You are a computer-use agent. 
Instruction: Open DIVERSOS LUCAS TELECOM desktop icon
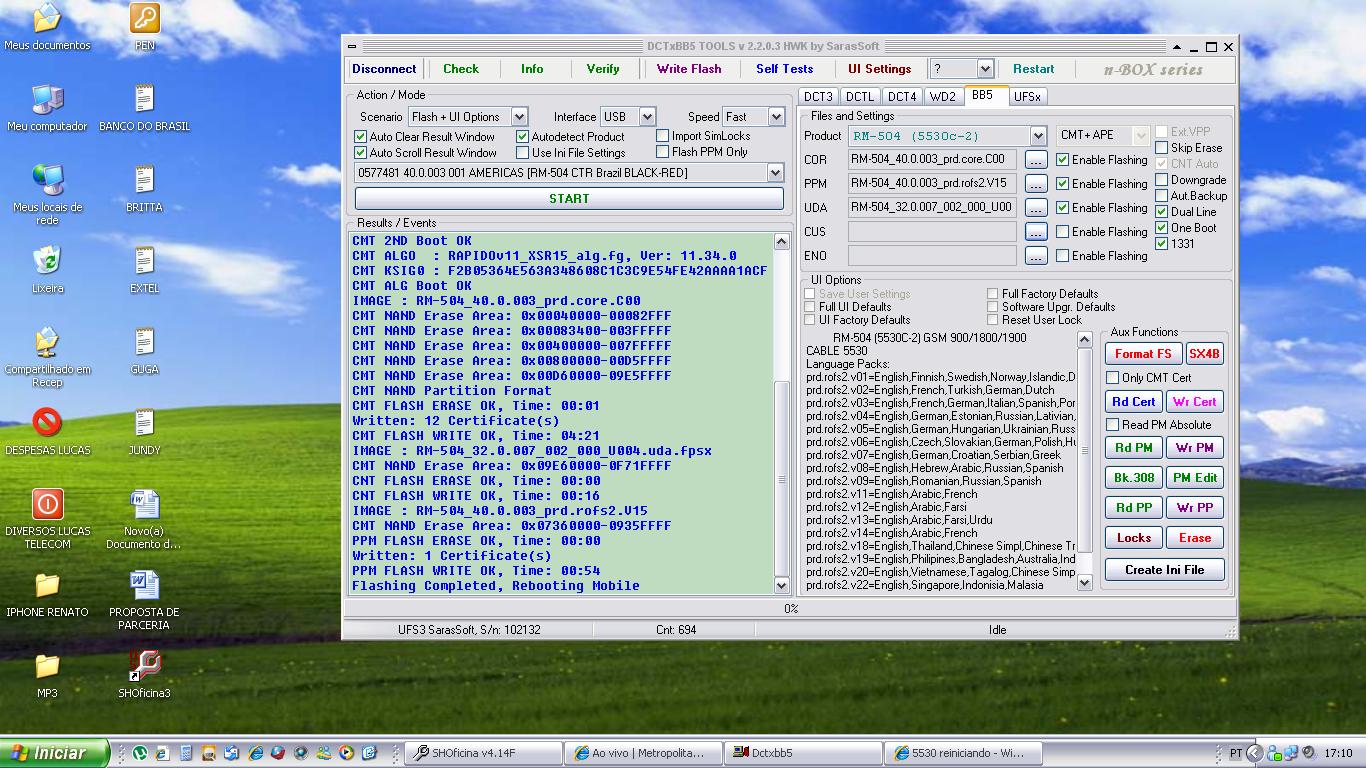pyautogui.click(x=47, y=518)
